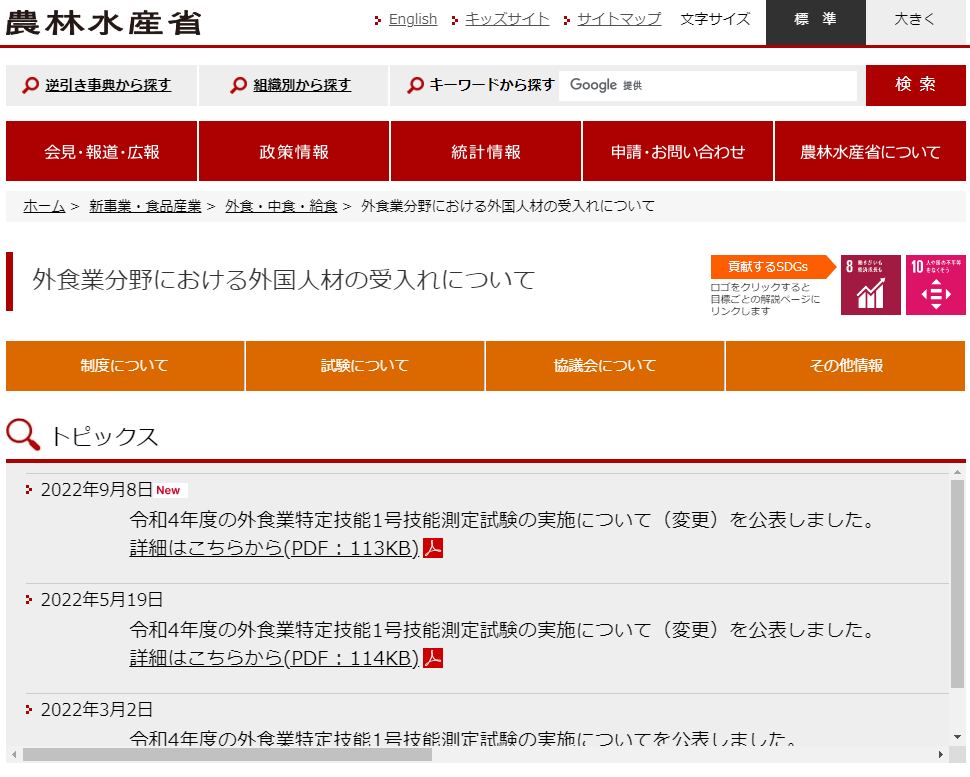Click the 農林水産省 ministry logo
970x777 pixels.
(x=103, y=21)
